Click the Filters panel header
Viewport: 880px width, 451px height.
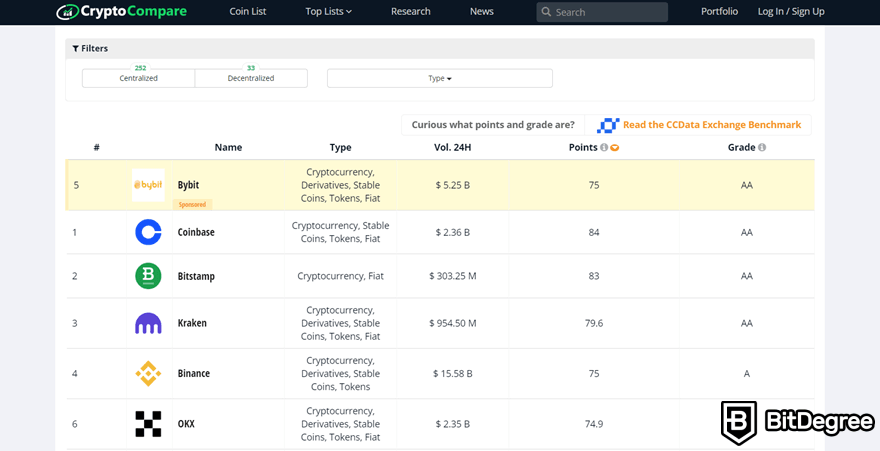(440, 49)
